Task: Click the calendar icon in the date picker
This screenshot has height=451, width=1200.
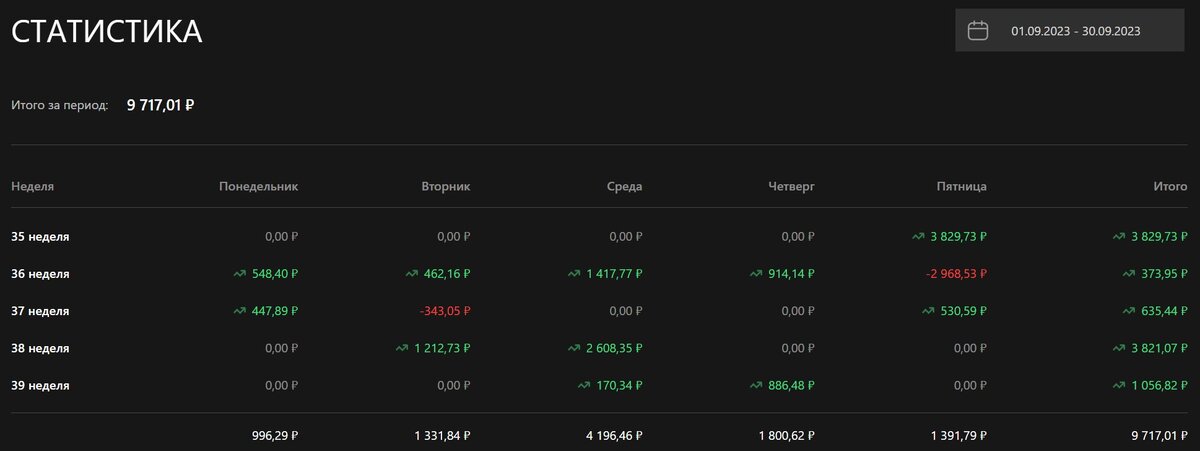Action: [x=978, y=31]
